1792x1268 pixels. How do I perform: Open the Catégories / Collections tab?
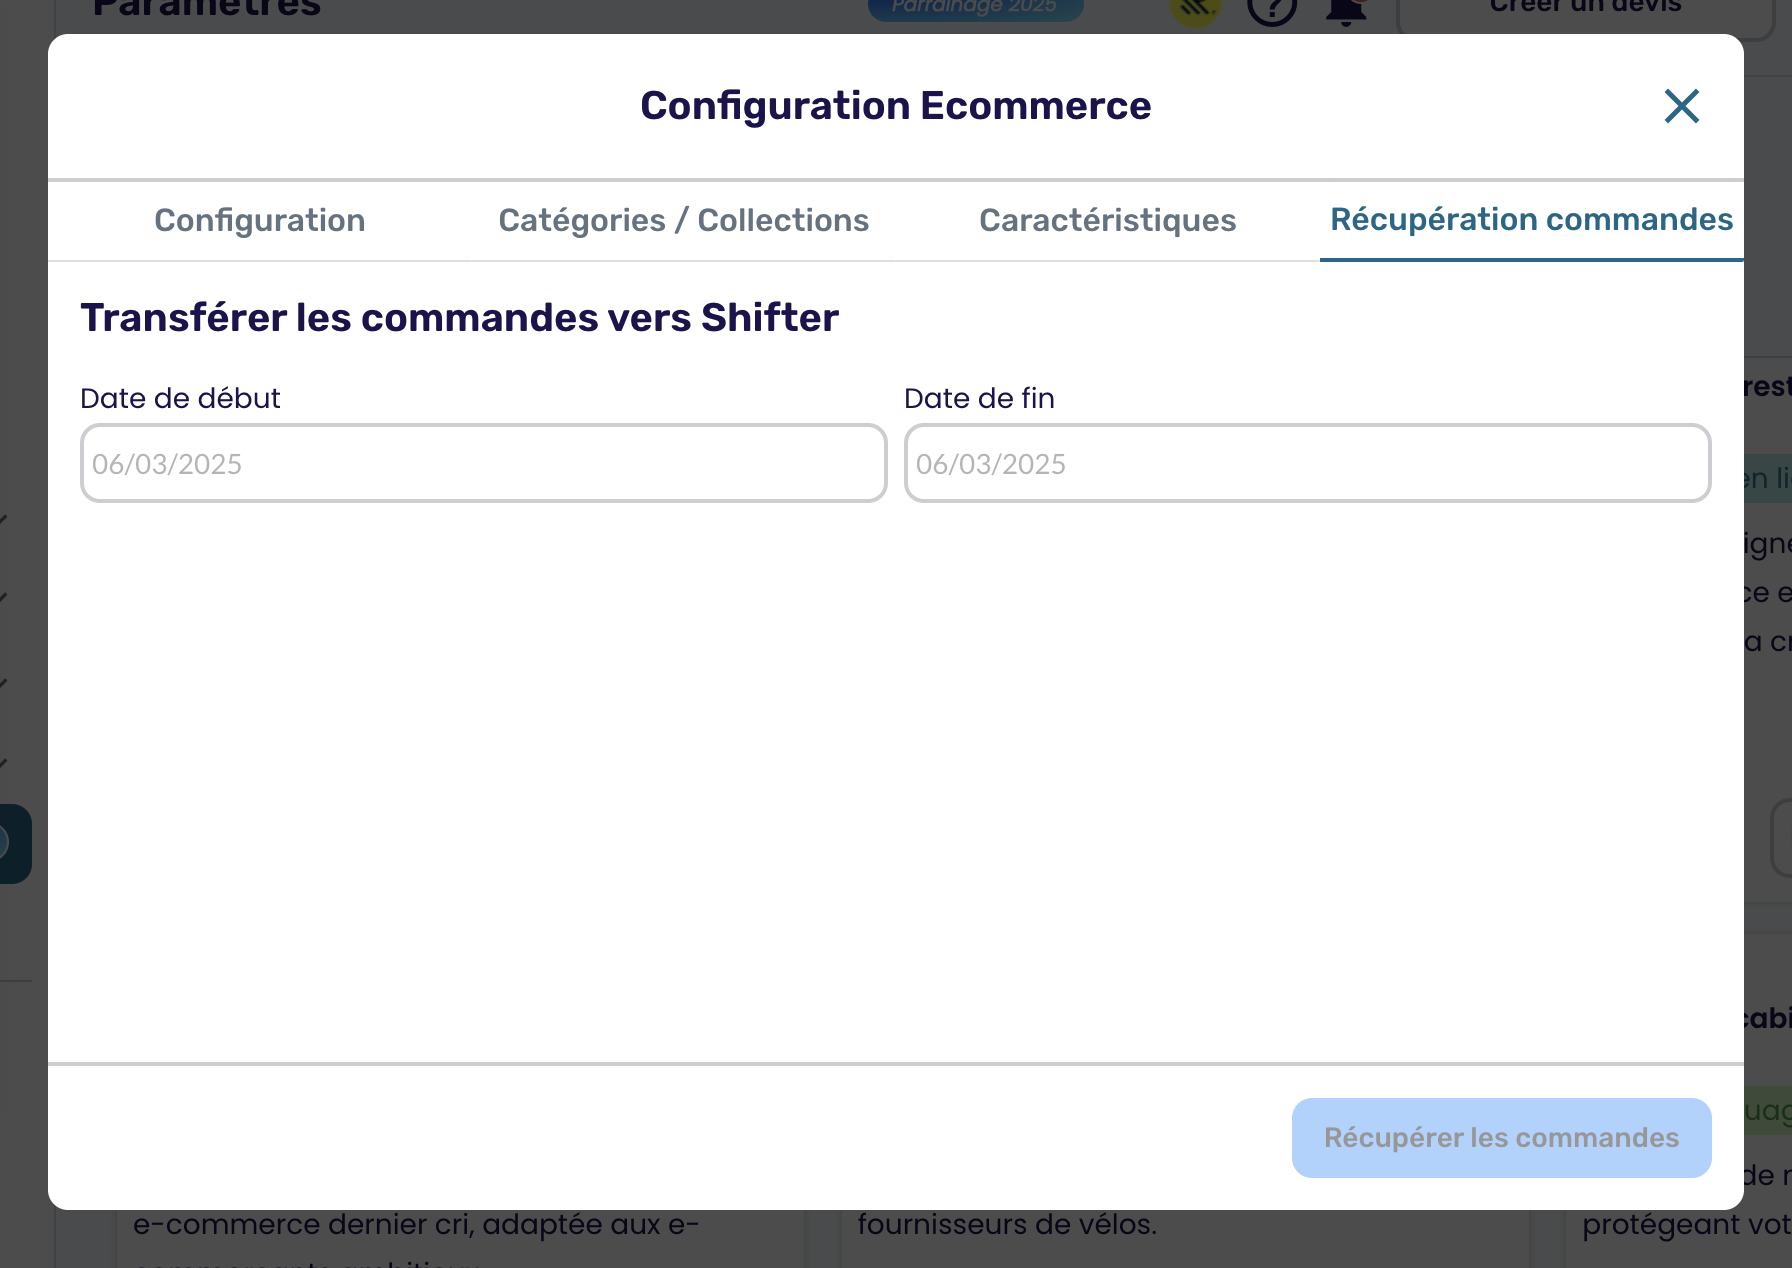pos(684,220)
